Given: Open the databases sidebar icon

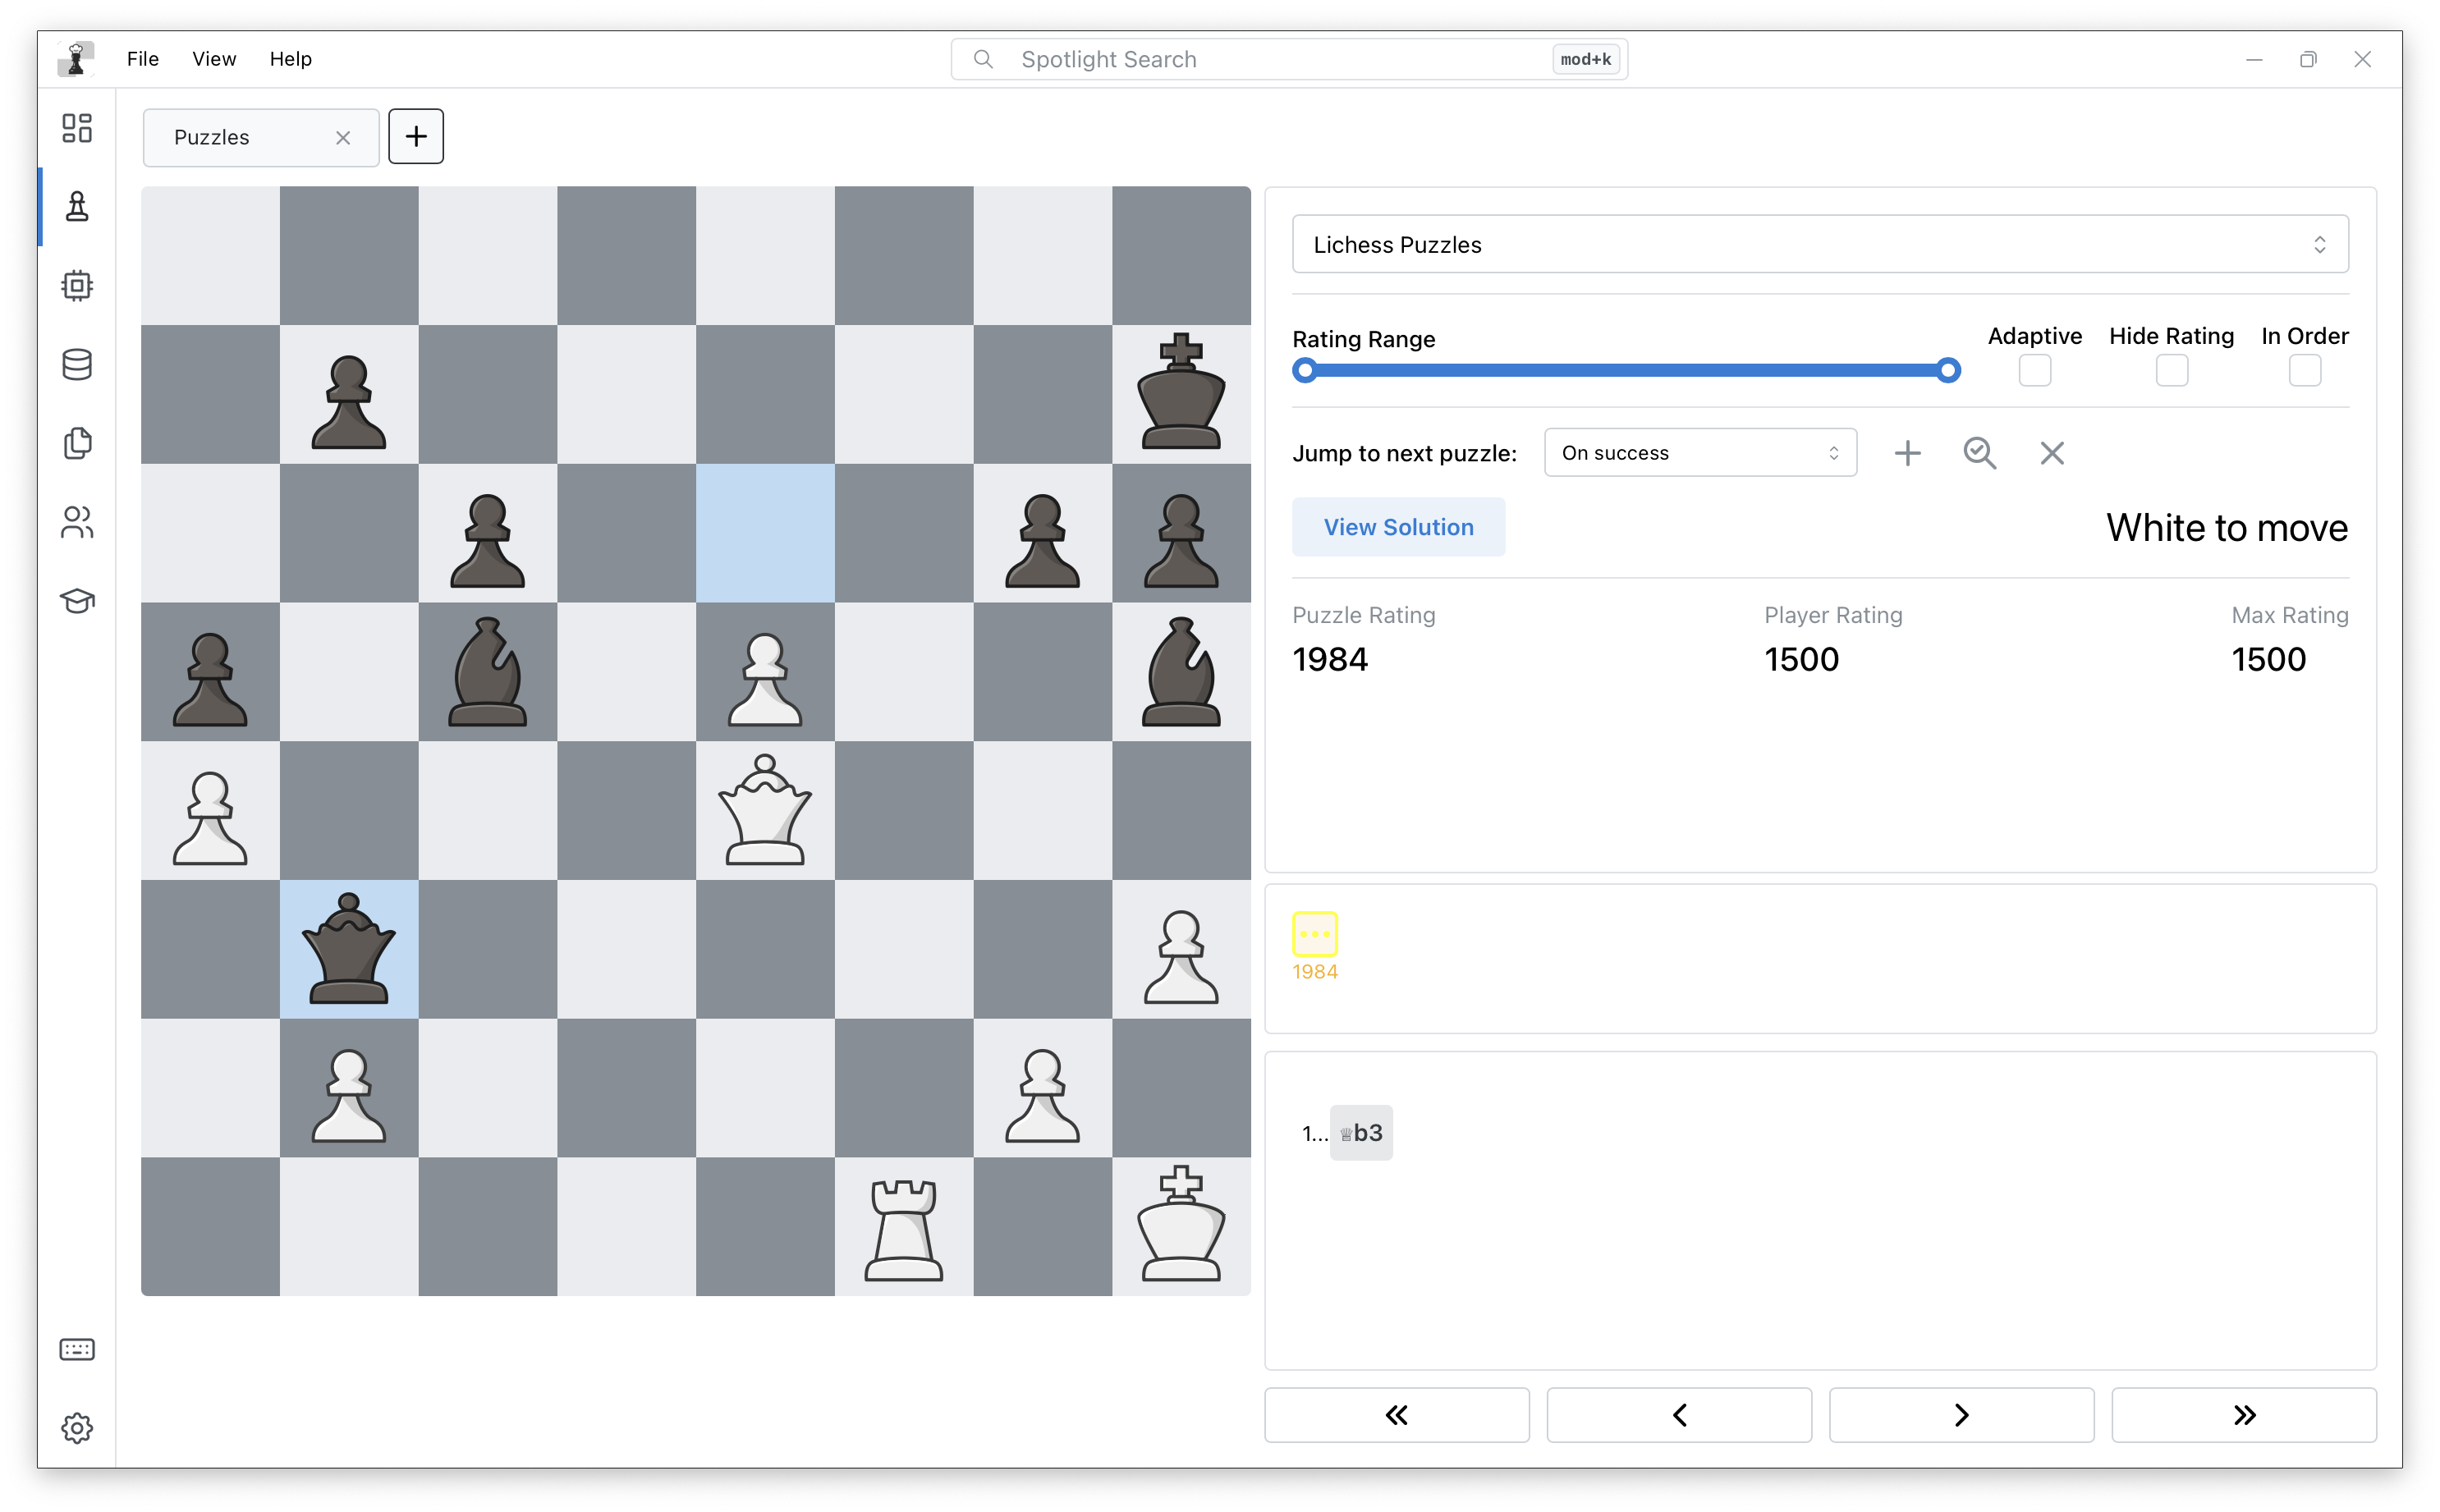Looking at the screenshot, I should 77,365.
